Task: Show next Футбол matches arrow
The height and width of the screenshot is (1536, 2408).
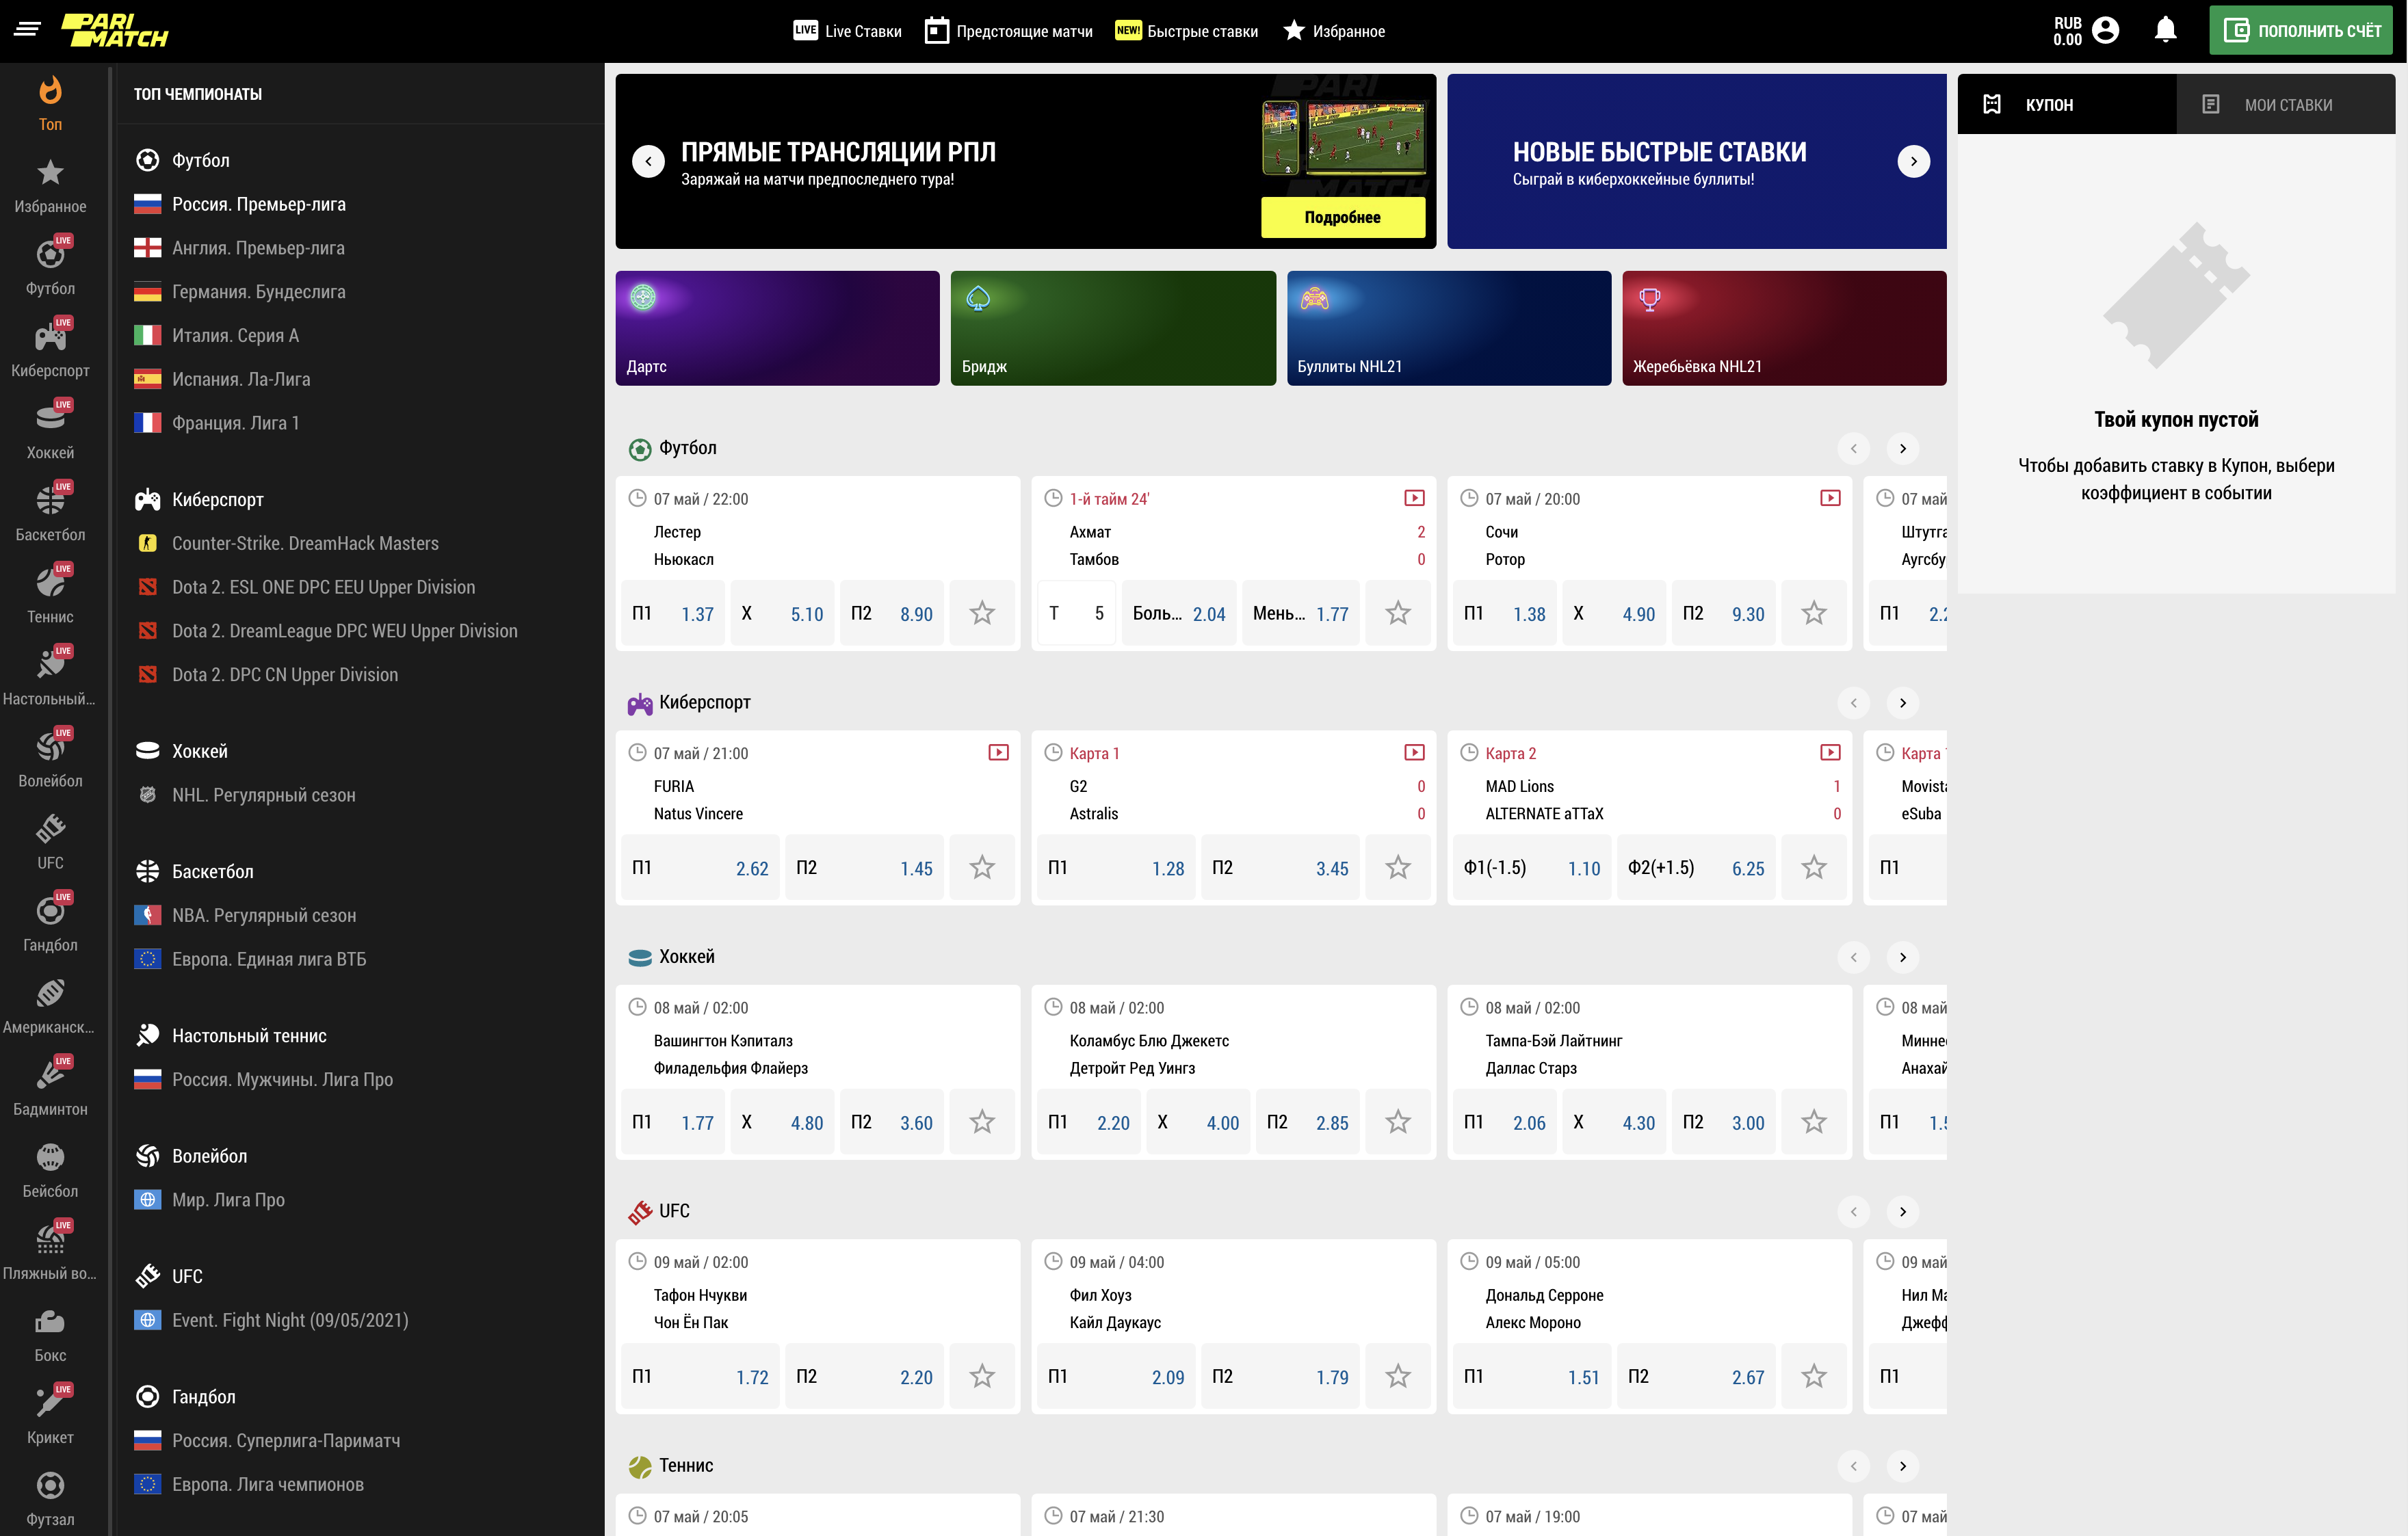Action: point(1902,448)
